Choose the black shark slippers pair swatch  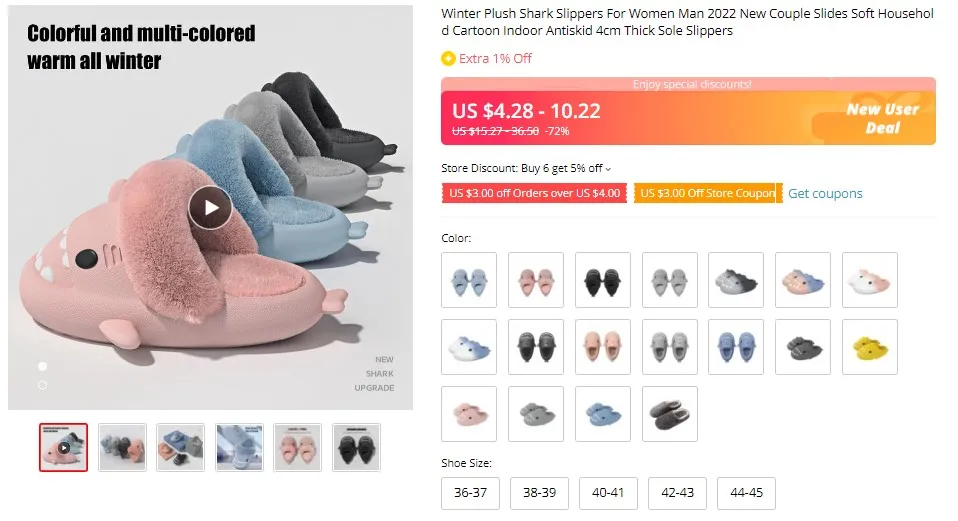[x=602, y=280]
